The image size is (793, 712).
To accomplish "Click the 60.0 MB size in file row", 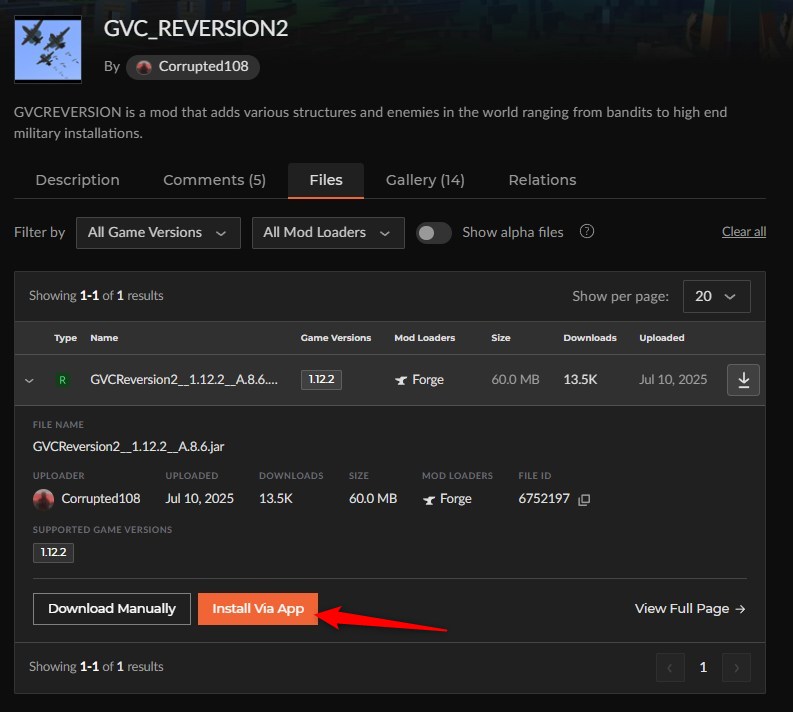I will (x=515, y=380).
